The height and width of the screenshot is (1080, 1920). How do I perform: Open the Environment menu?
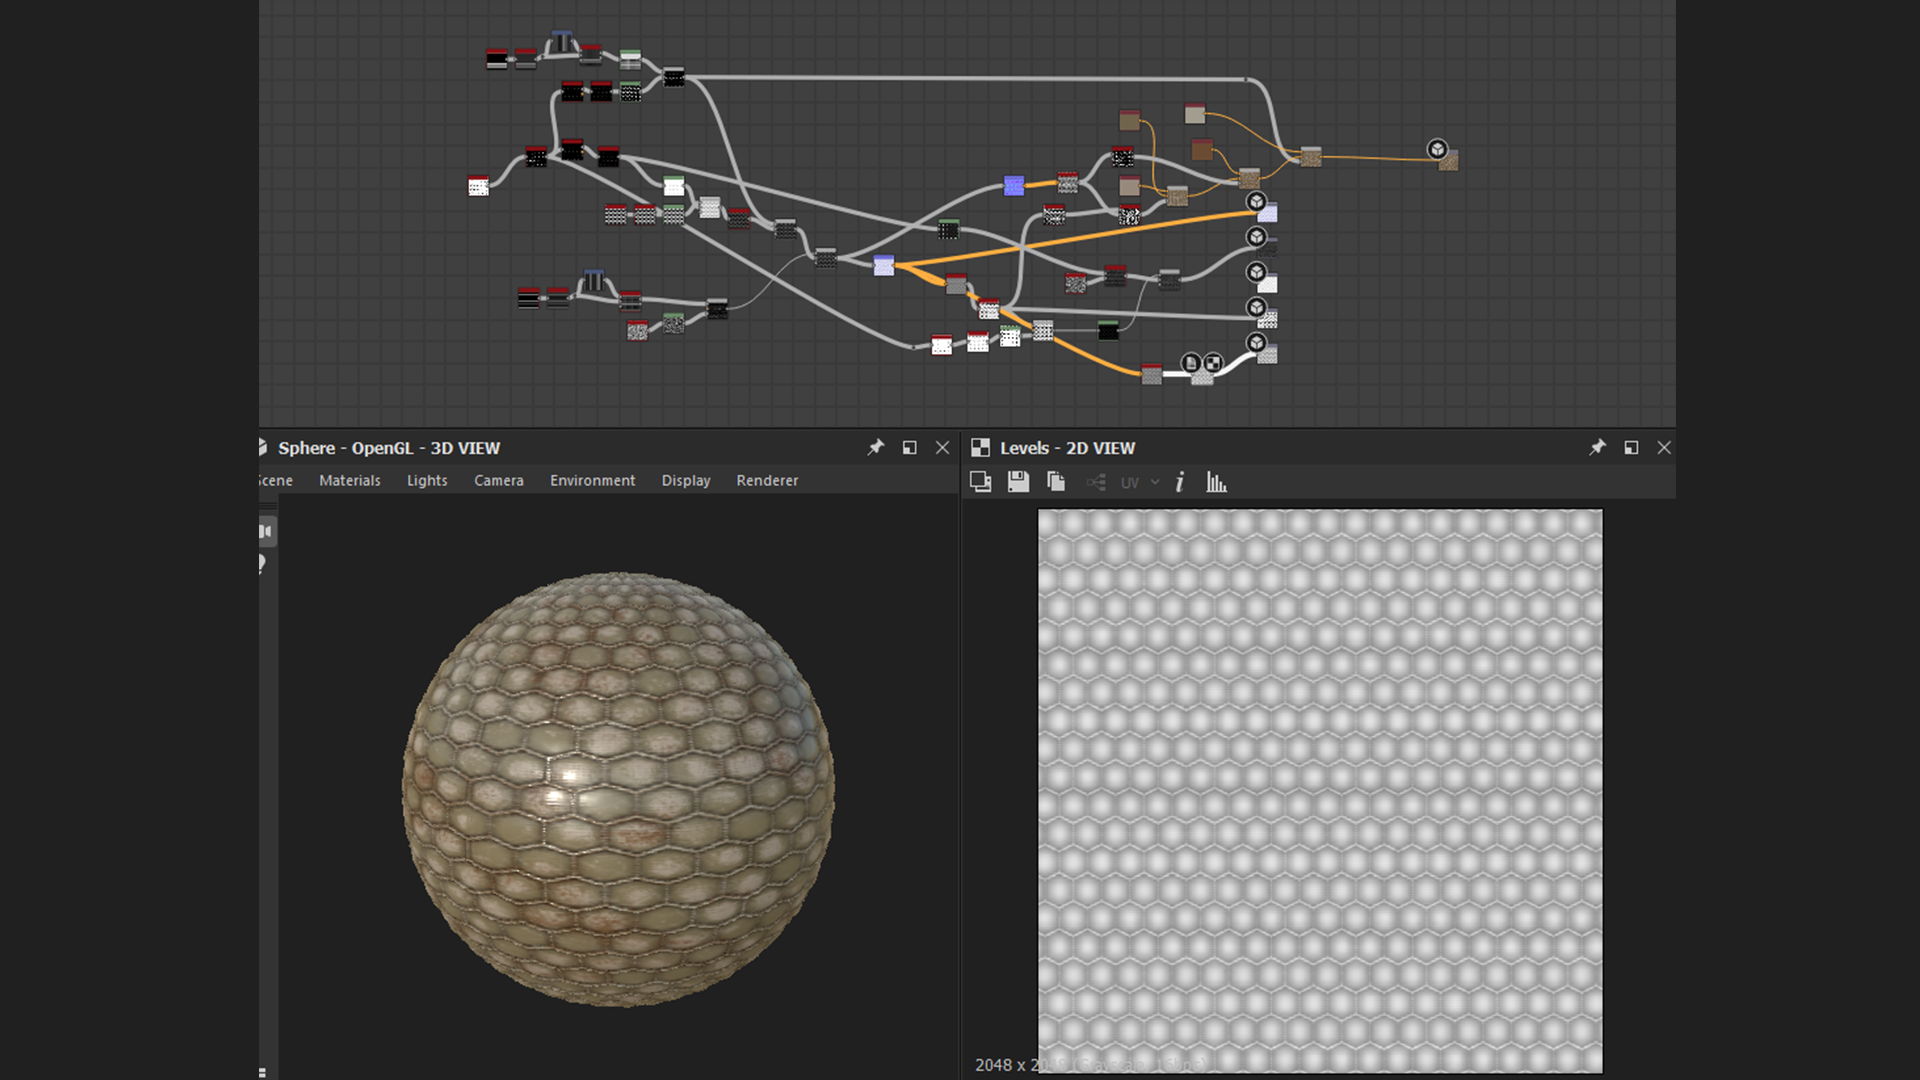[592, 480]
